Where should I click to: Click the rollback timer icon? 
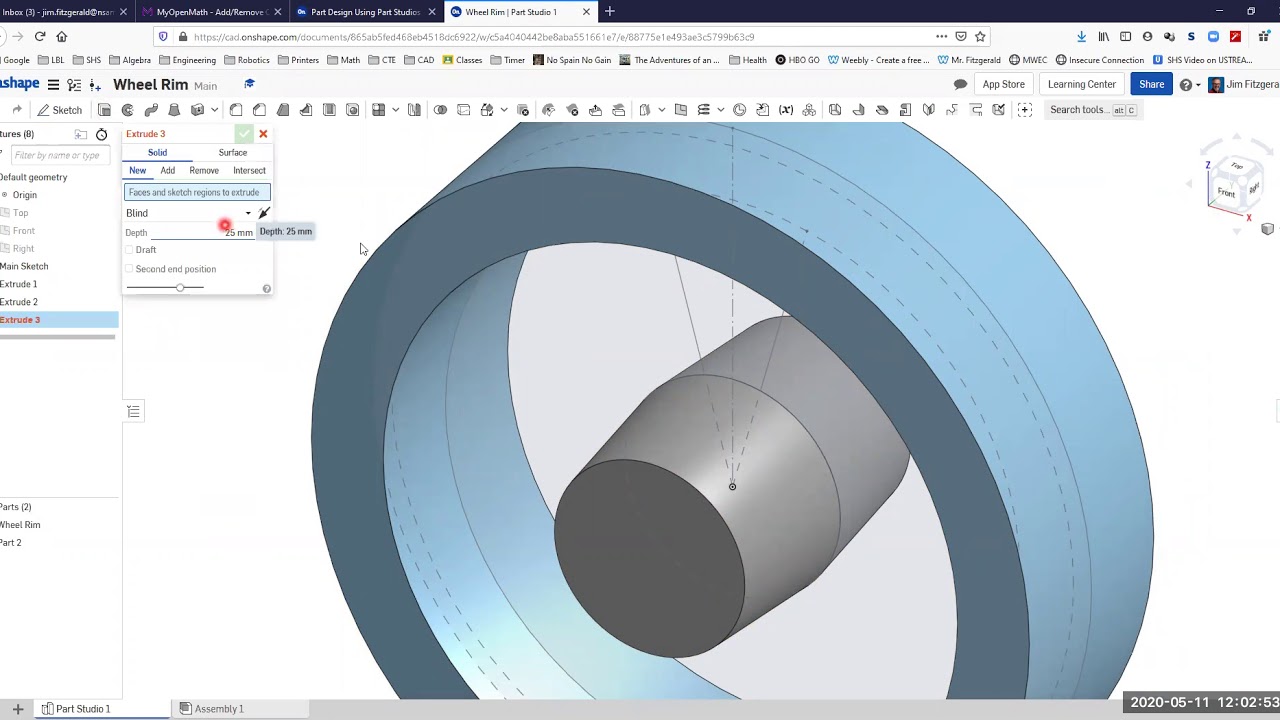101,134
